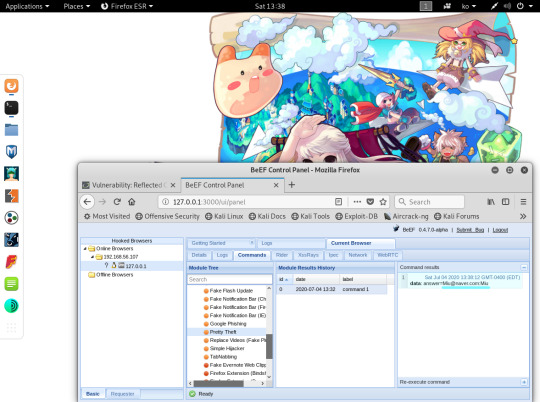Open the Applications menu
Viewport: 540px width, 402px height.
click(x=27, y=6)
